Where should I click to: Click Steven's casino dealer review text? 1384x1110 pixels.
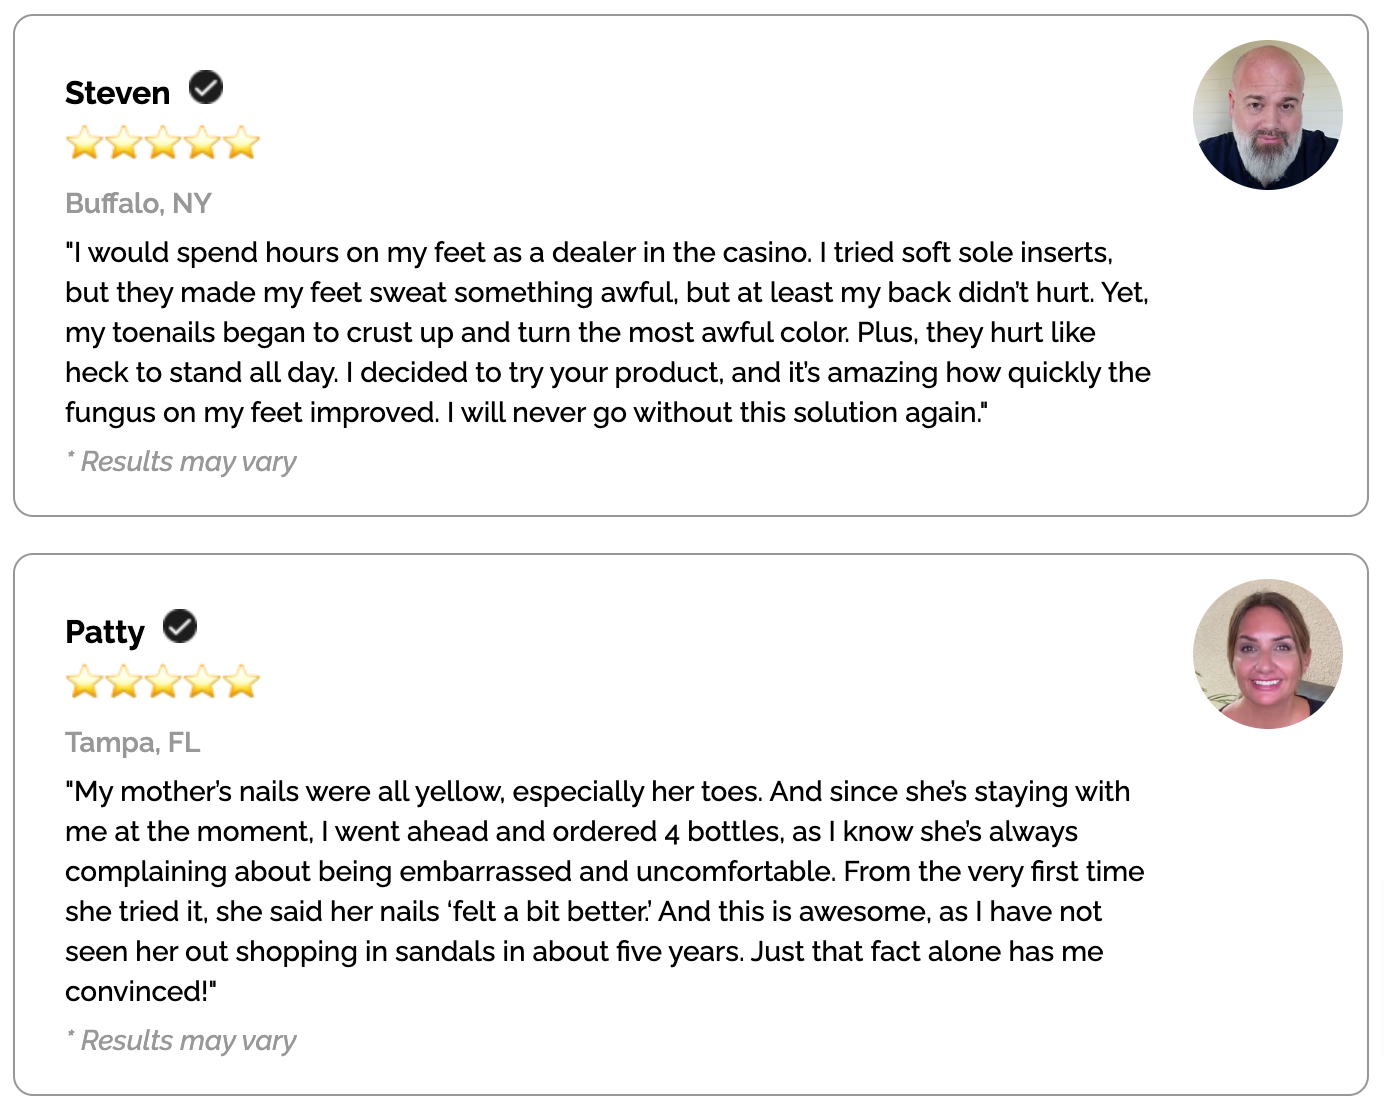(x=607, y=332)
